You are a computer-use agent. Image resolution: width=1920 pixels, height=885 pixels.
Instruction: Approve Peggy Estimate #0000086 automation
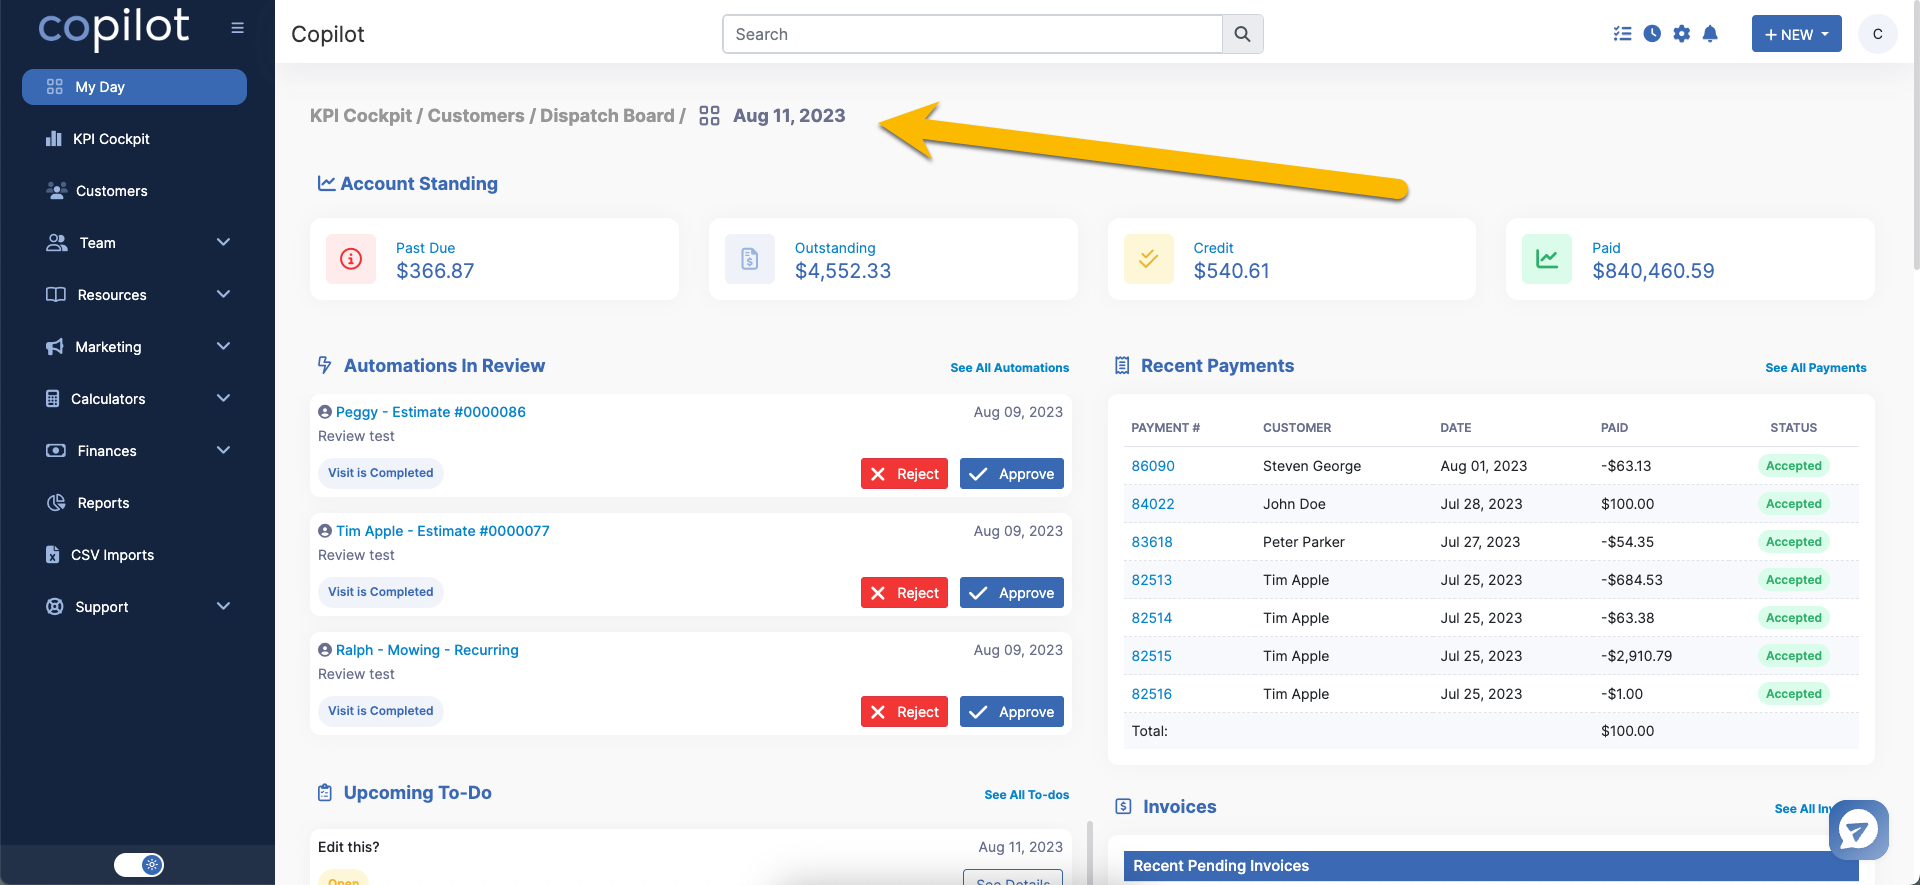(1011, 474)
